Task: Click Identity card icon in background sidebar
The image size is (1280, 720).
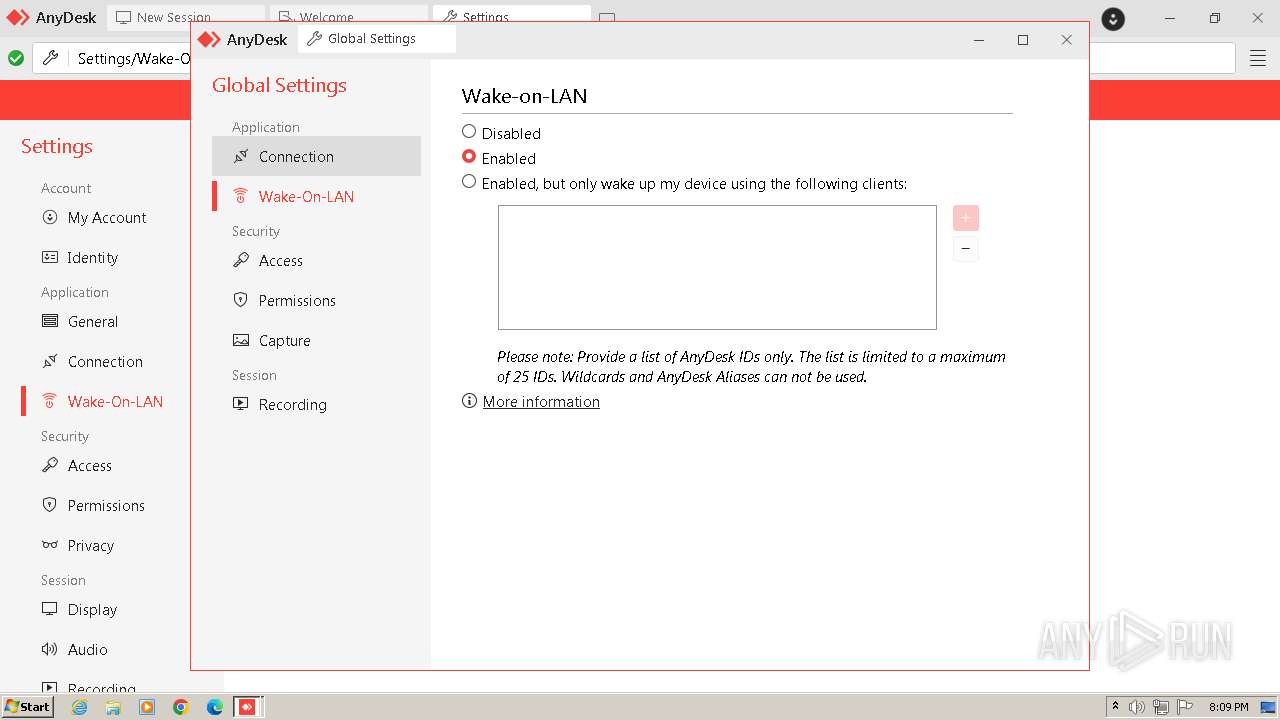Action: coord(50,257)
